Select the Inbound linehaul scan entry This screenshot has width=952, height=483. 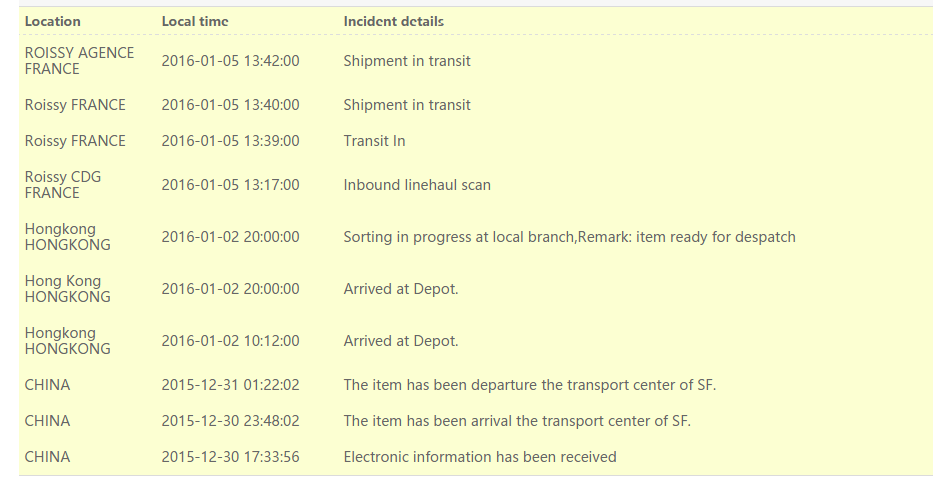click(417, 184)
